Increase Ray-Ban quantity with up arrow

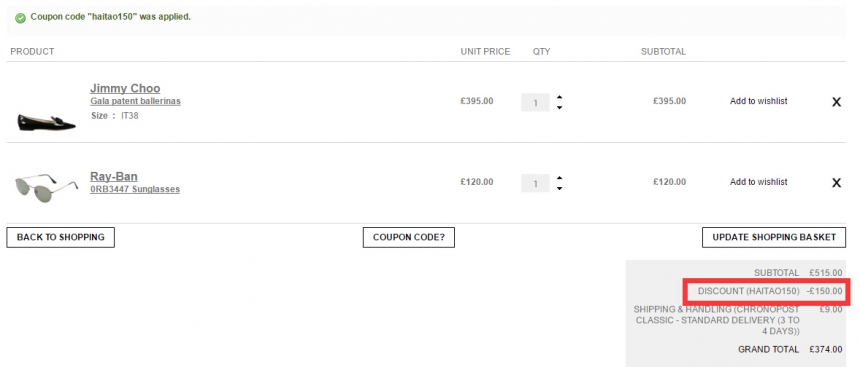tap(559, 178)
